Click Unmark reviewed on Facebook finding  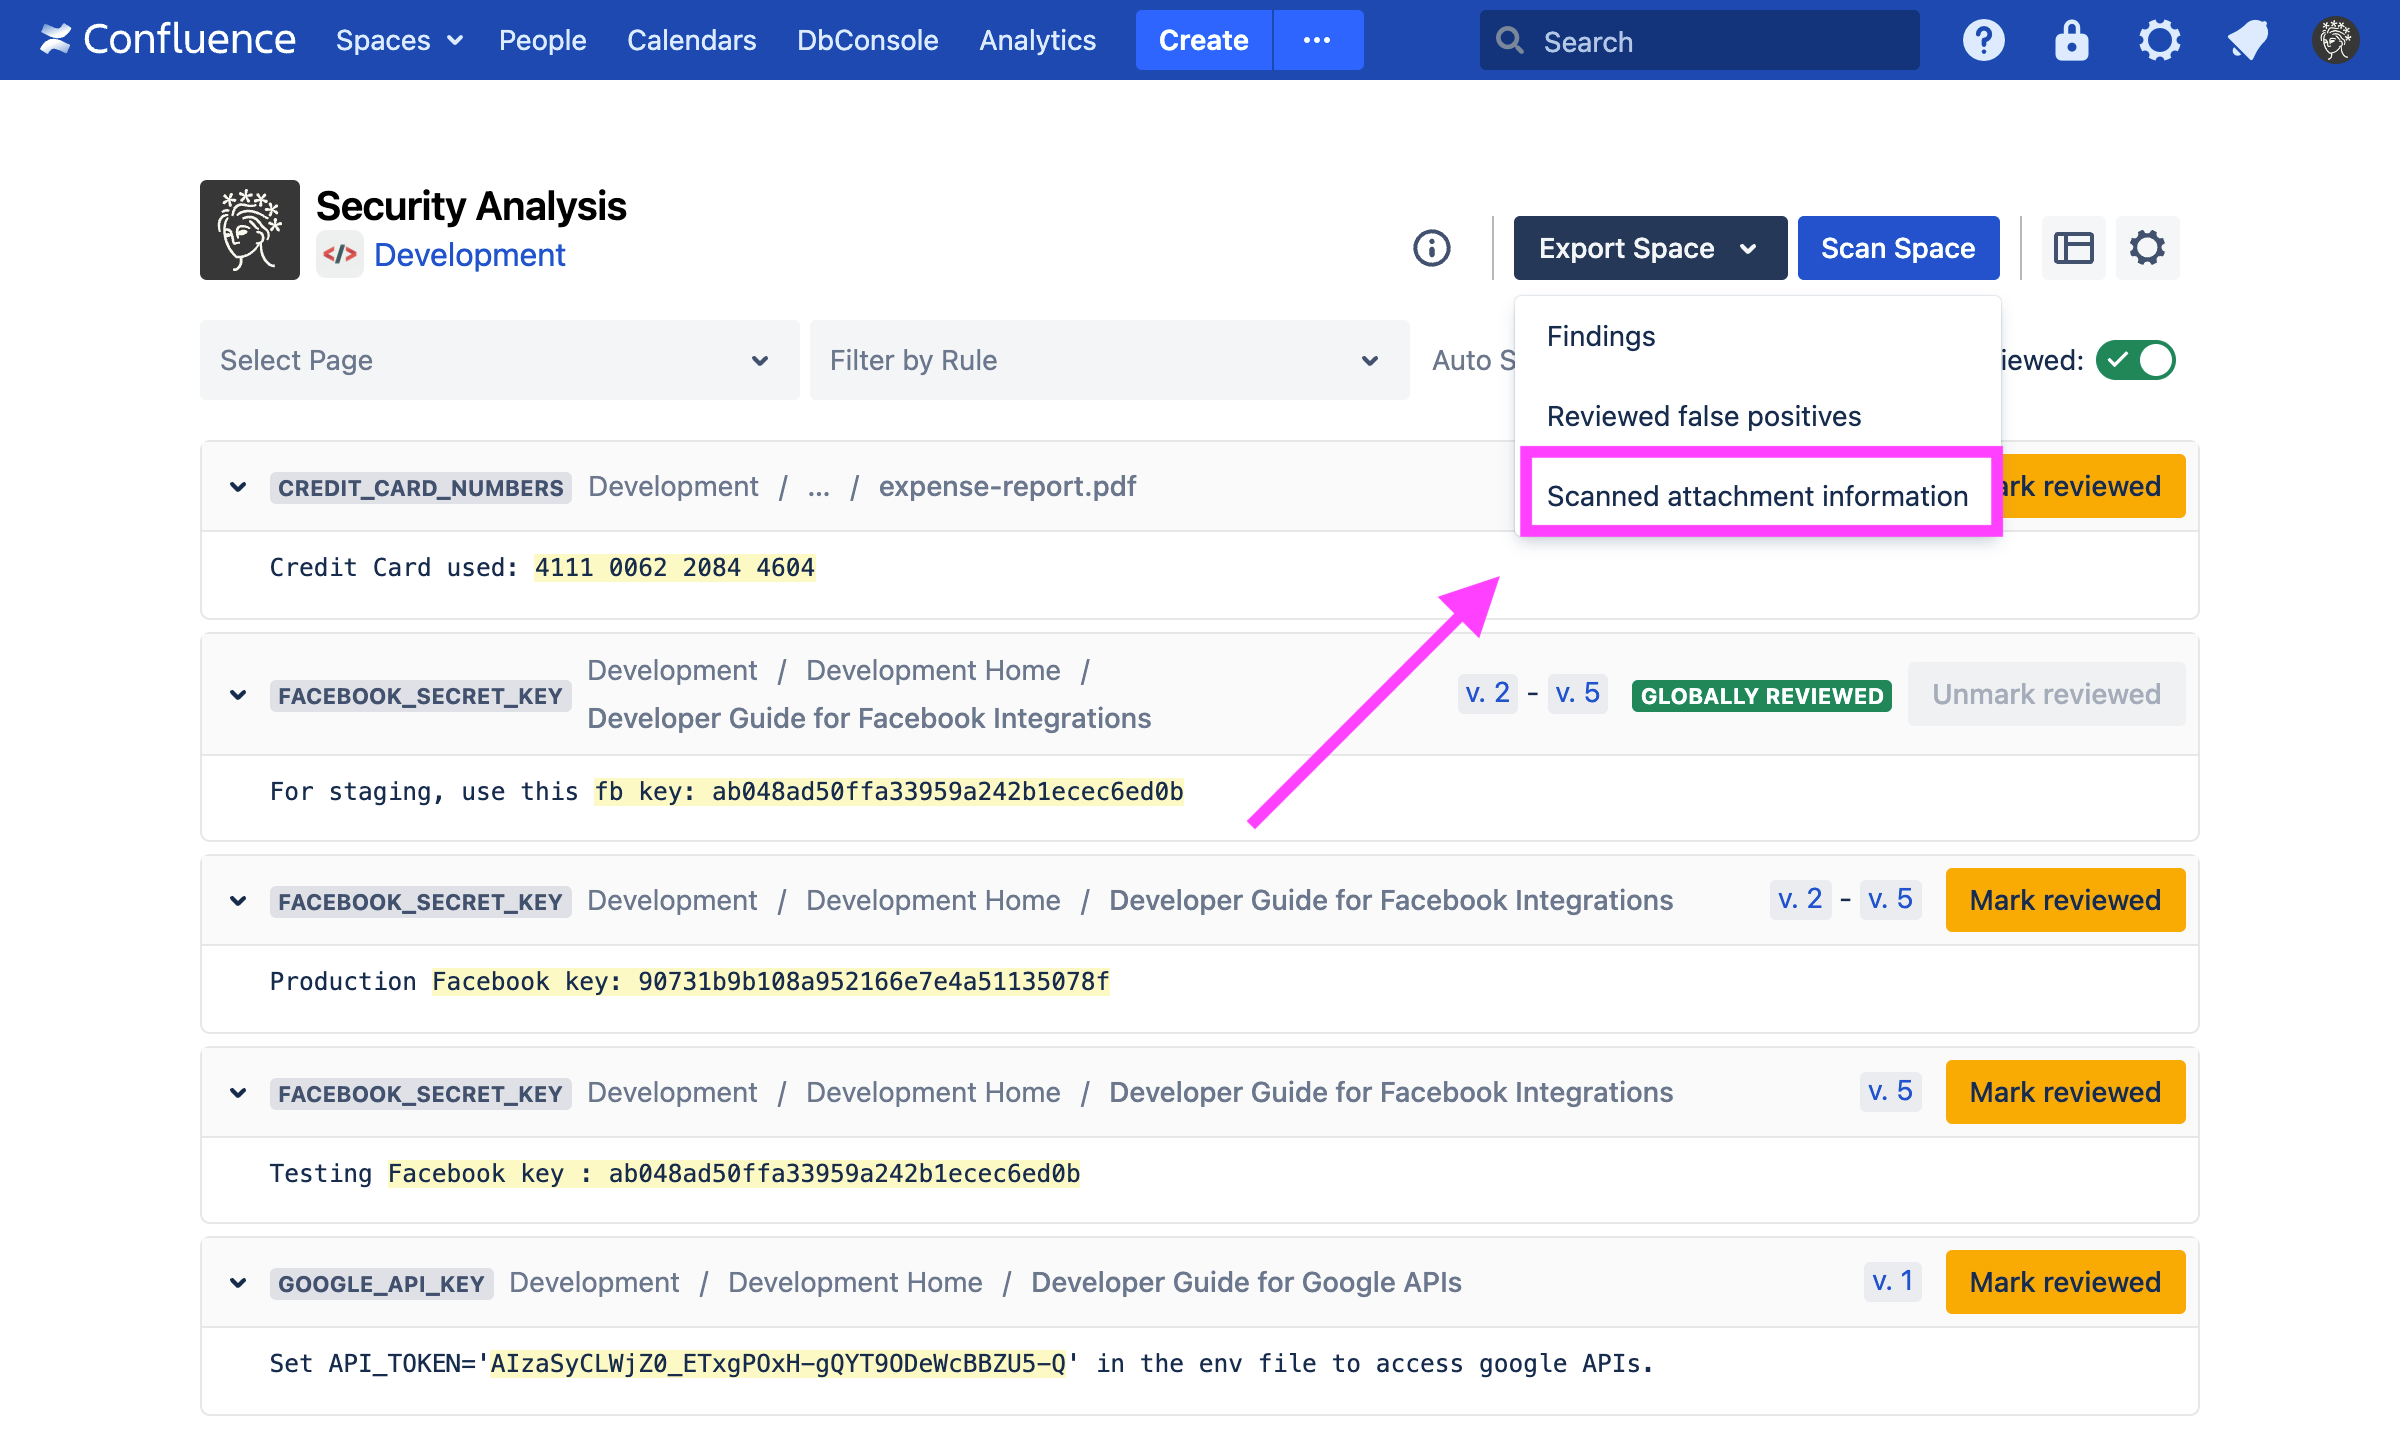click(x=2045, y=694)
